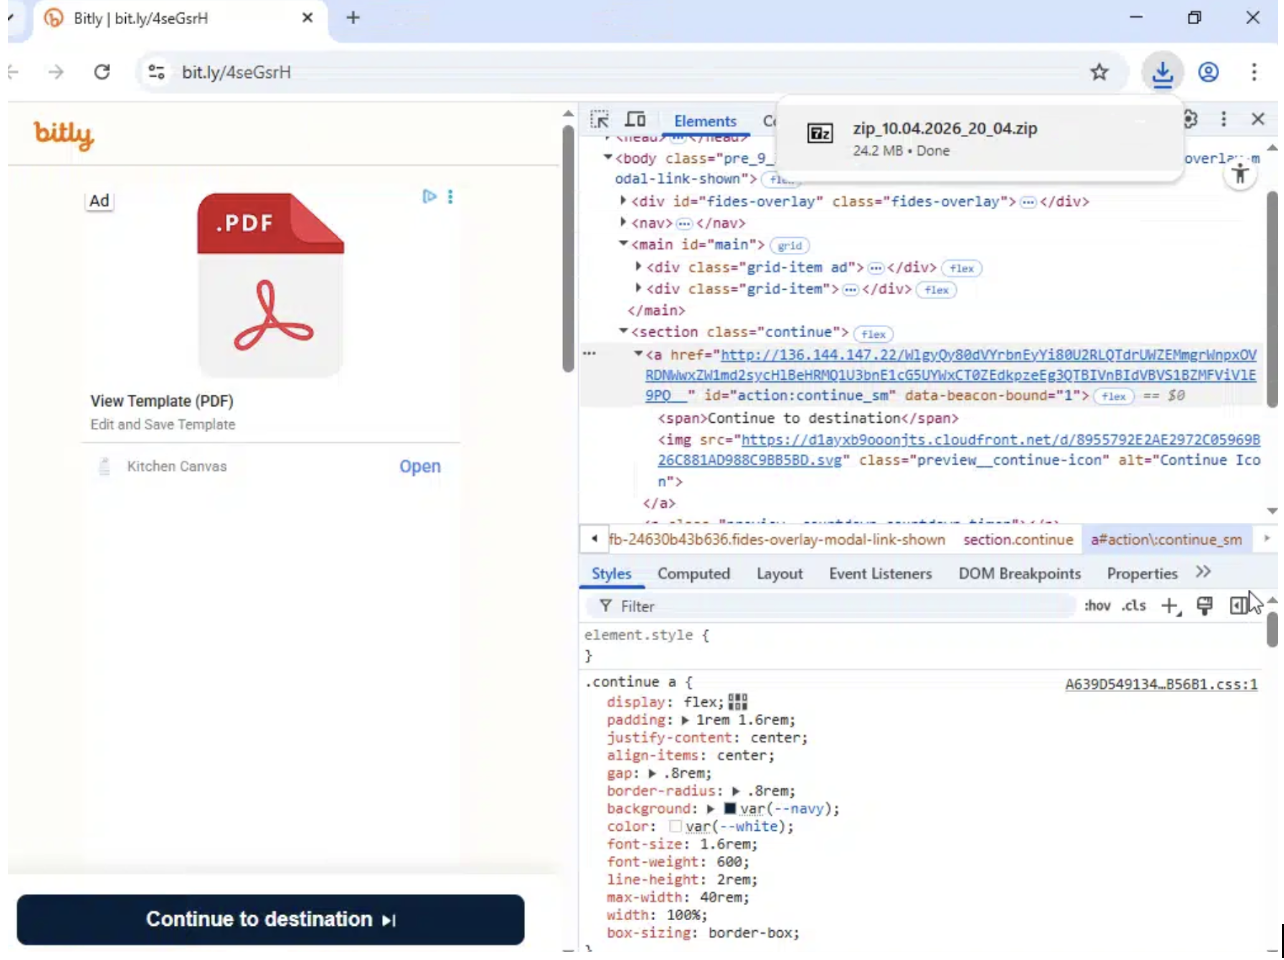Expand the fides-overlay div node
This screenshot has height=960, width=1284.
(x=623, y=201)
